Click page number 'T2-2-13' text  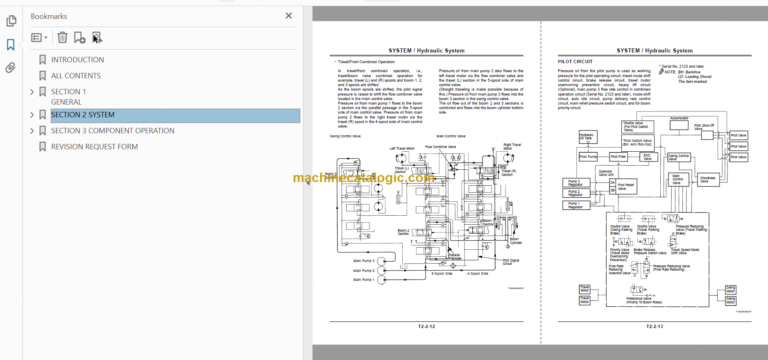pyautogui.click(x=654, y=326)
